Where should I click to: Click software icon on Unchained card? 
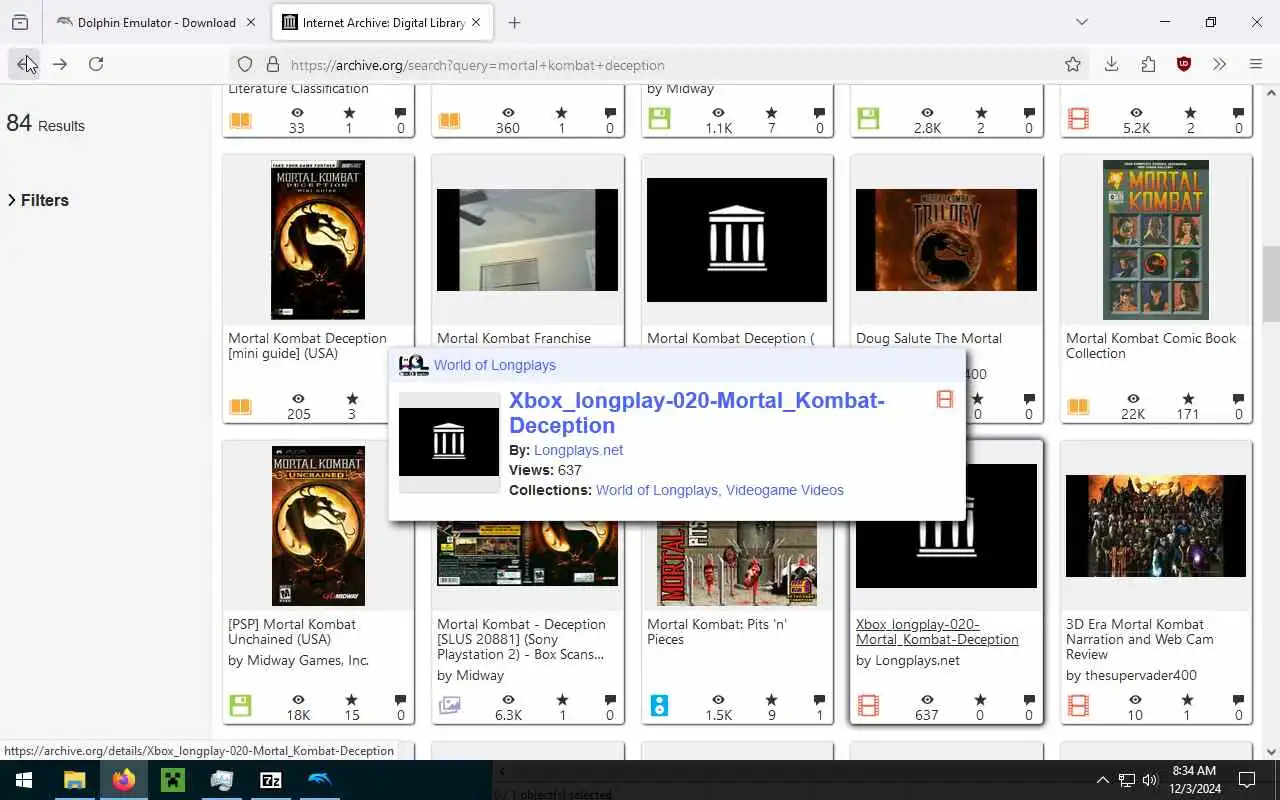pos(240,706)
